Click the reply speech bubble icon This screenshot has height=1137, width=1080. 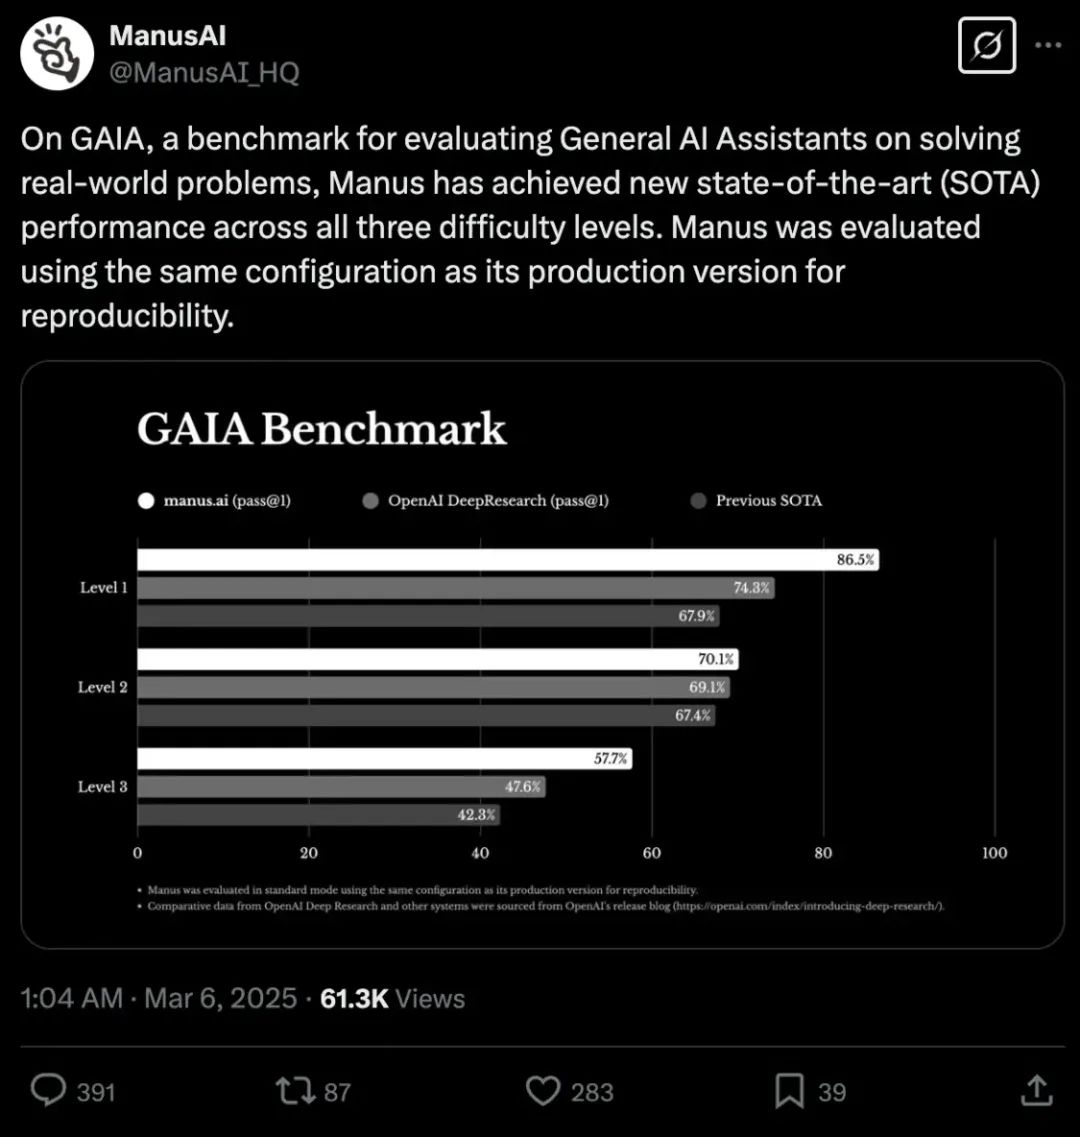coord(49,1091)
